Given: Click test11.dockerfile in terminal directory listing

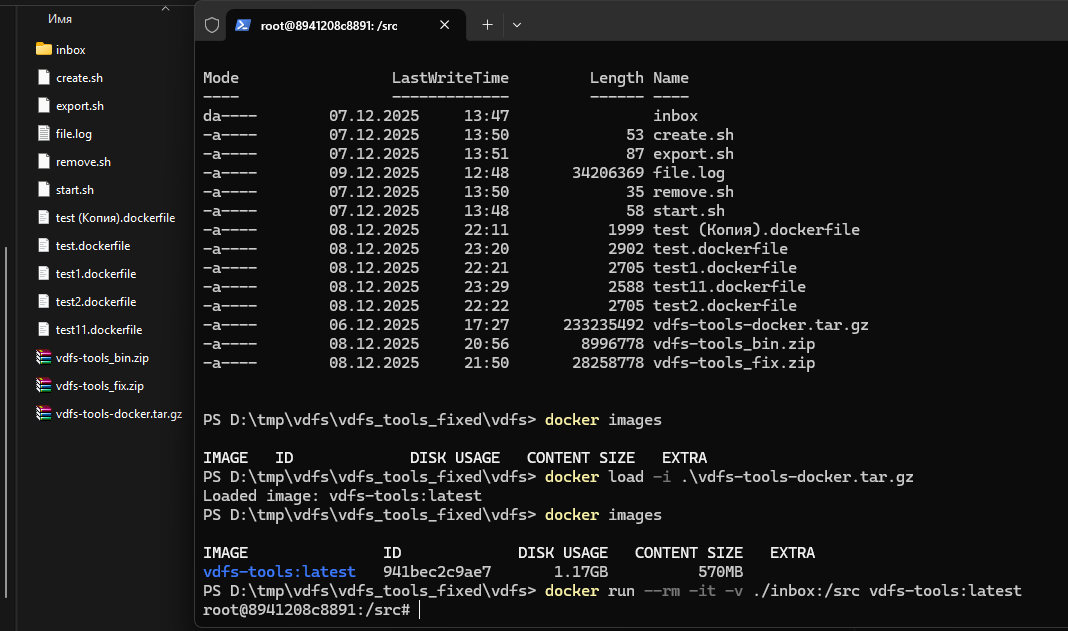Looking at the screenshot, I should point(729,287).
